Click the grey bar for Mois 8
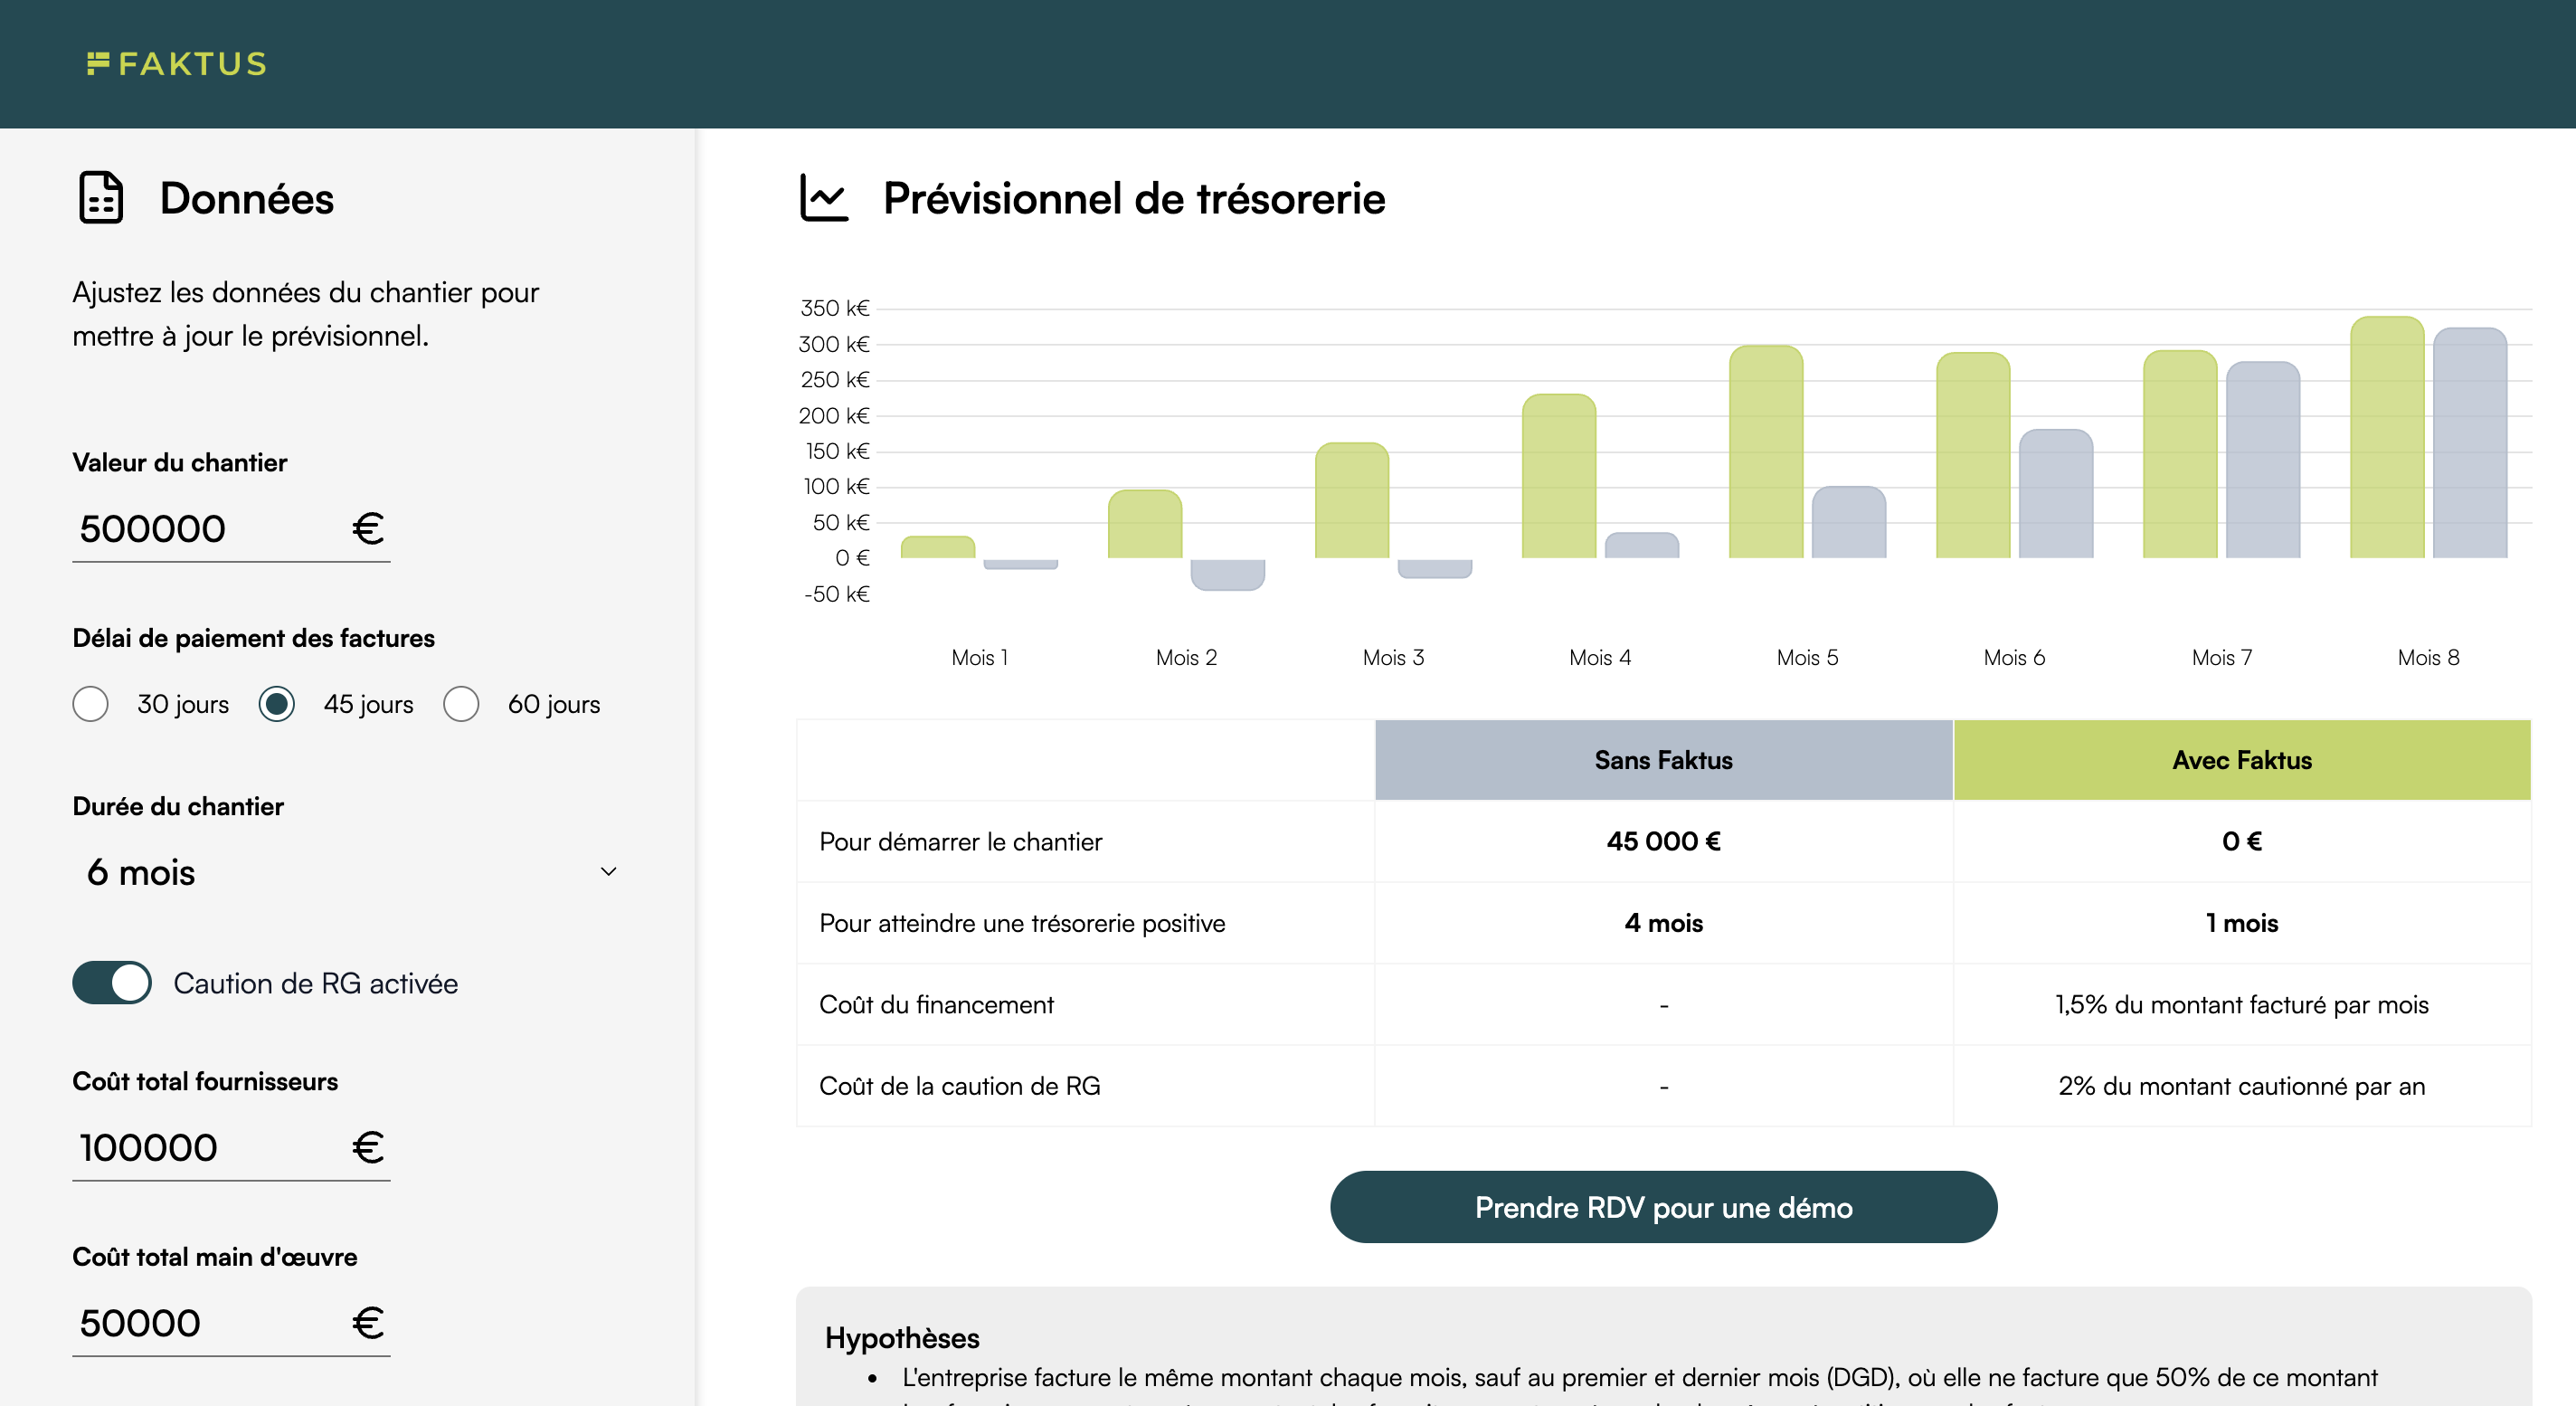The height and width of the screenshot is (1406, 2576). 2469,443
